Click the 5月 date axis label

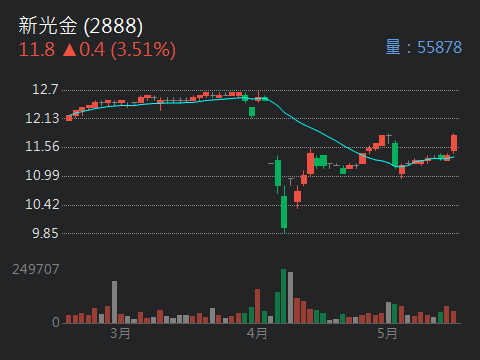point(387,333)
